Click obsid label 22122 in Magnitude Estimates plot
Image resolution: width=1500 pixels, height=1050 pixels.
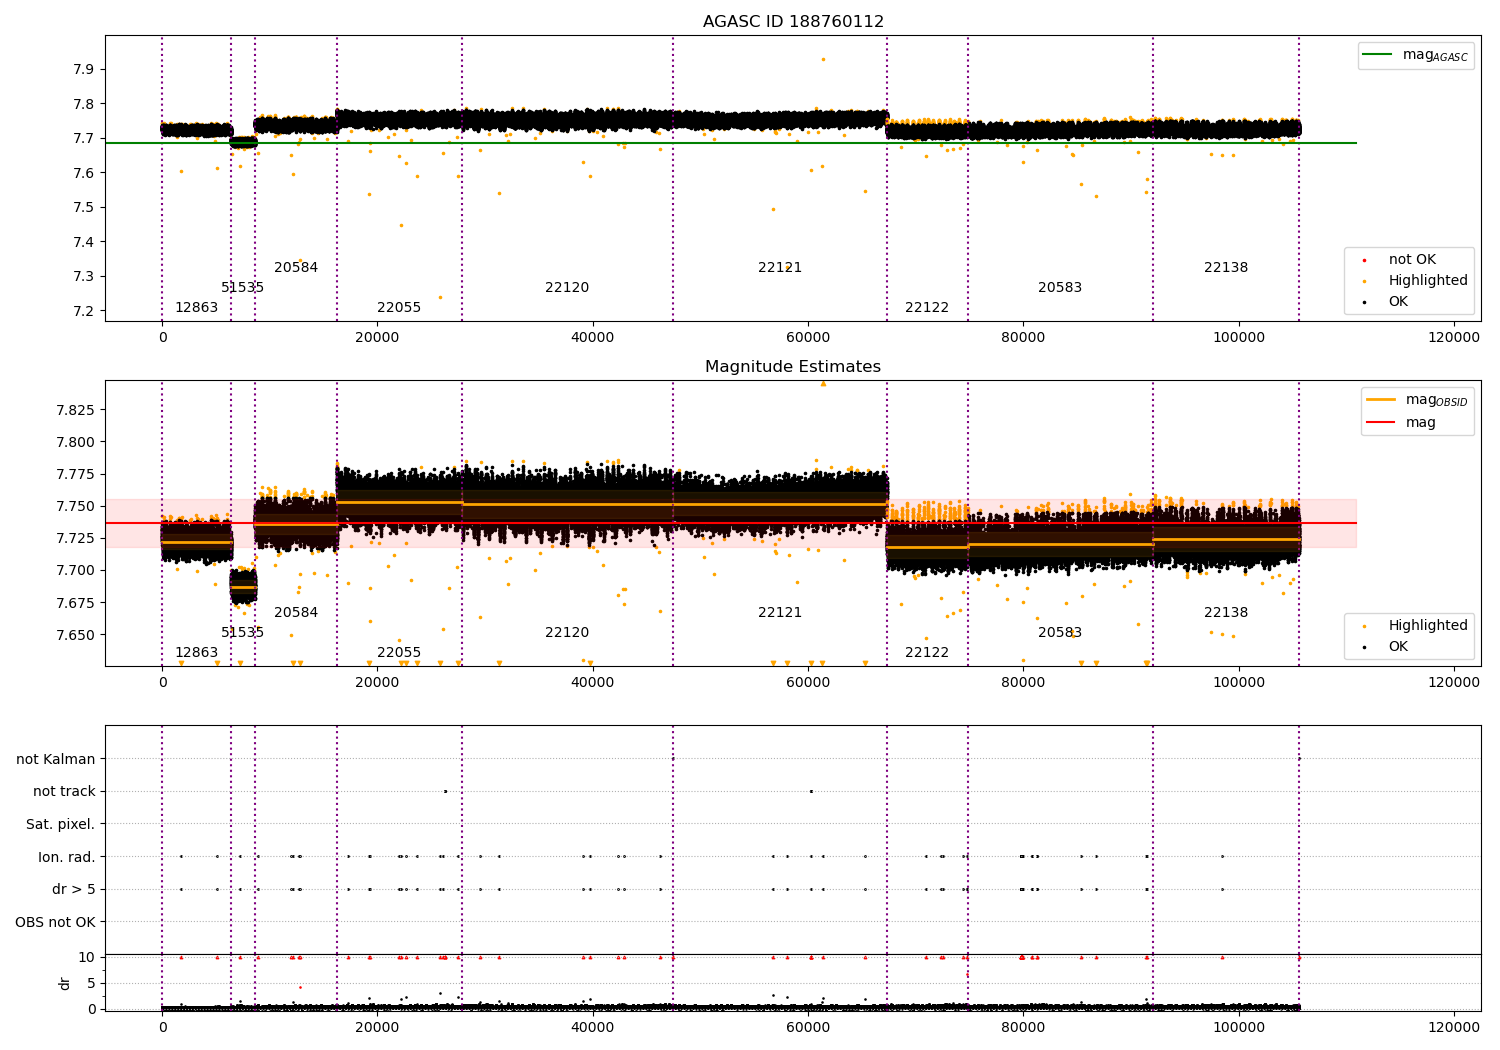927,653
